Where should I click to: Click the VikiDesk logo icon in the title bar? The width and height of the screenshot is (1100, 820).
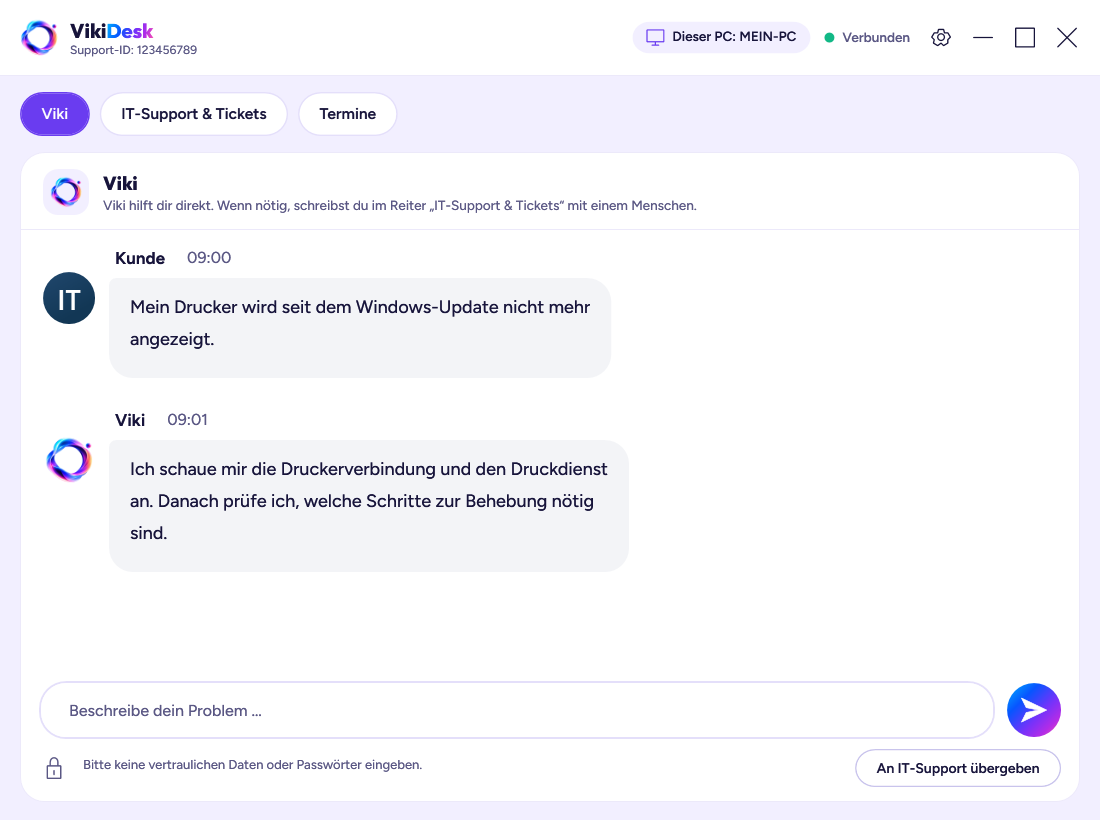(x=39, y=37)
